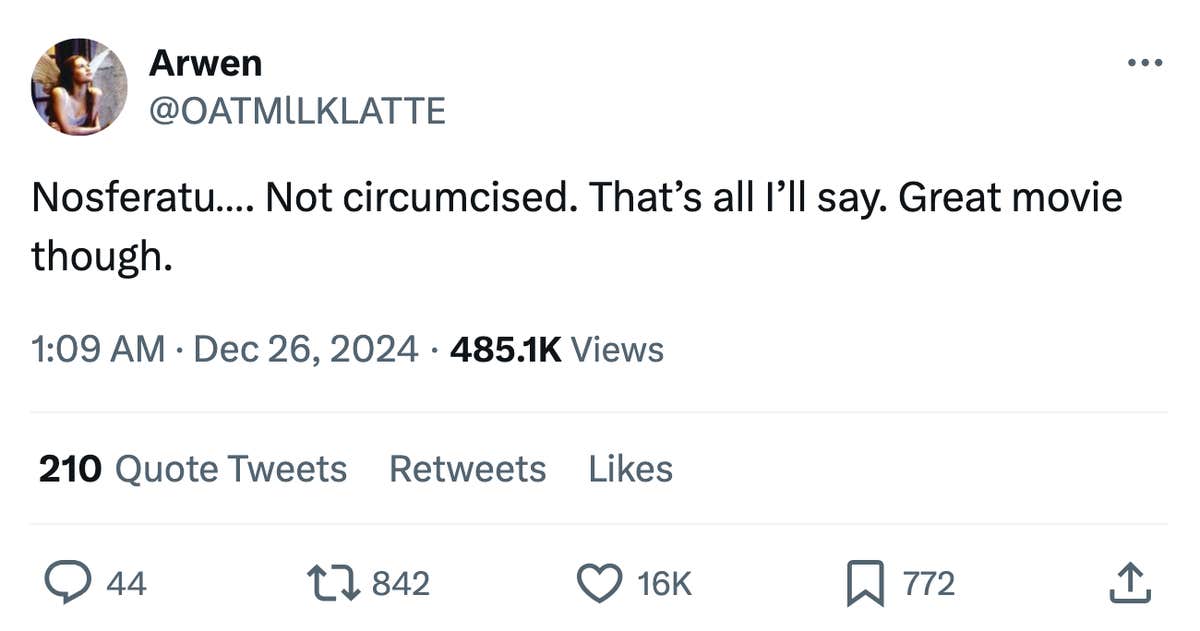
Task: Click the 16K likes count
Action: (664, 584)
